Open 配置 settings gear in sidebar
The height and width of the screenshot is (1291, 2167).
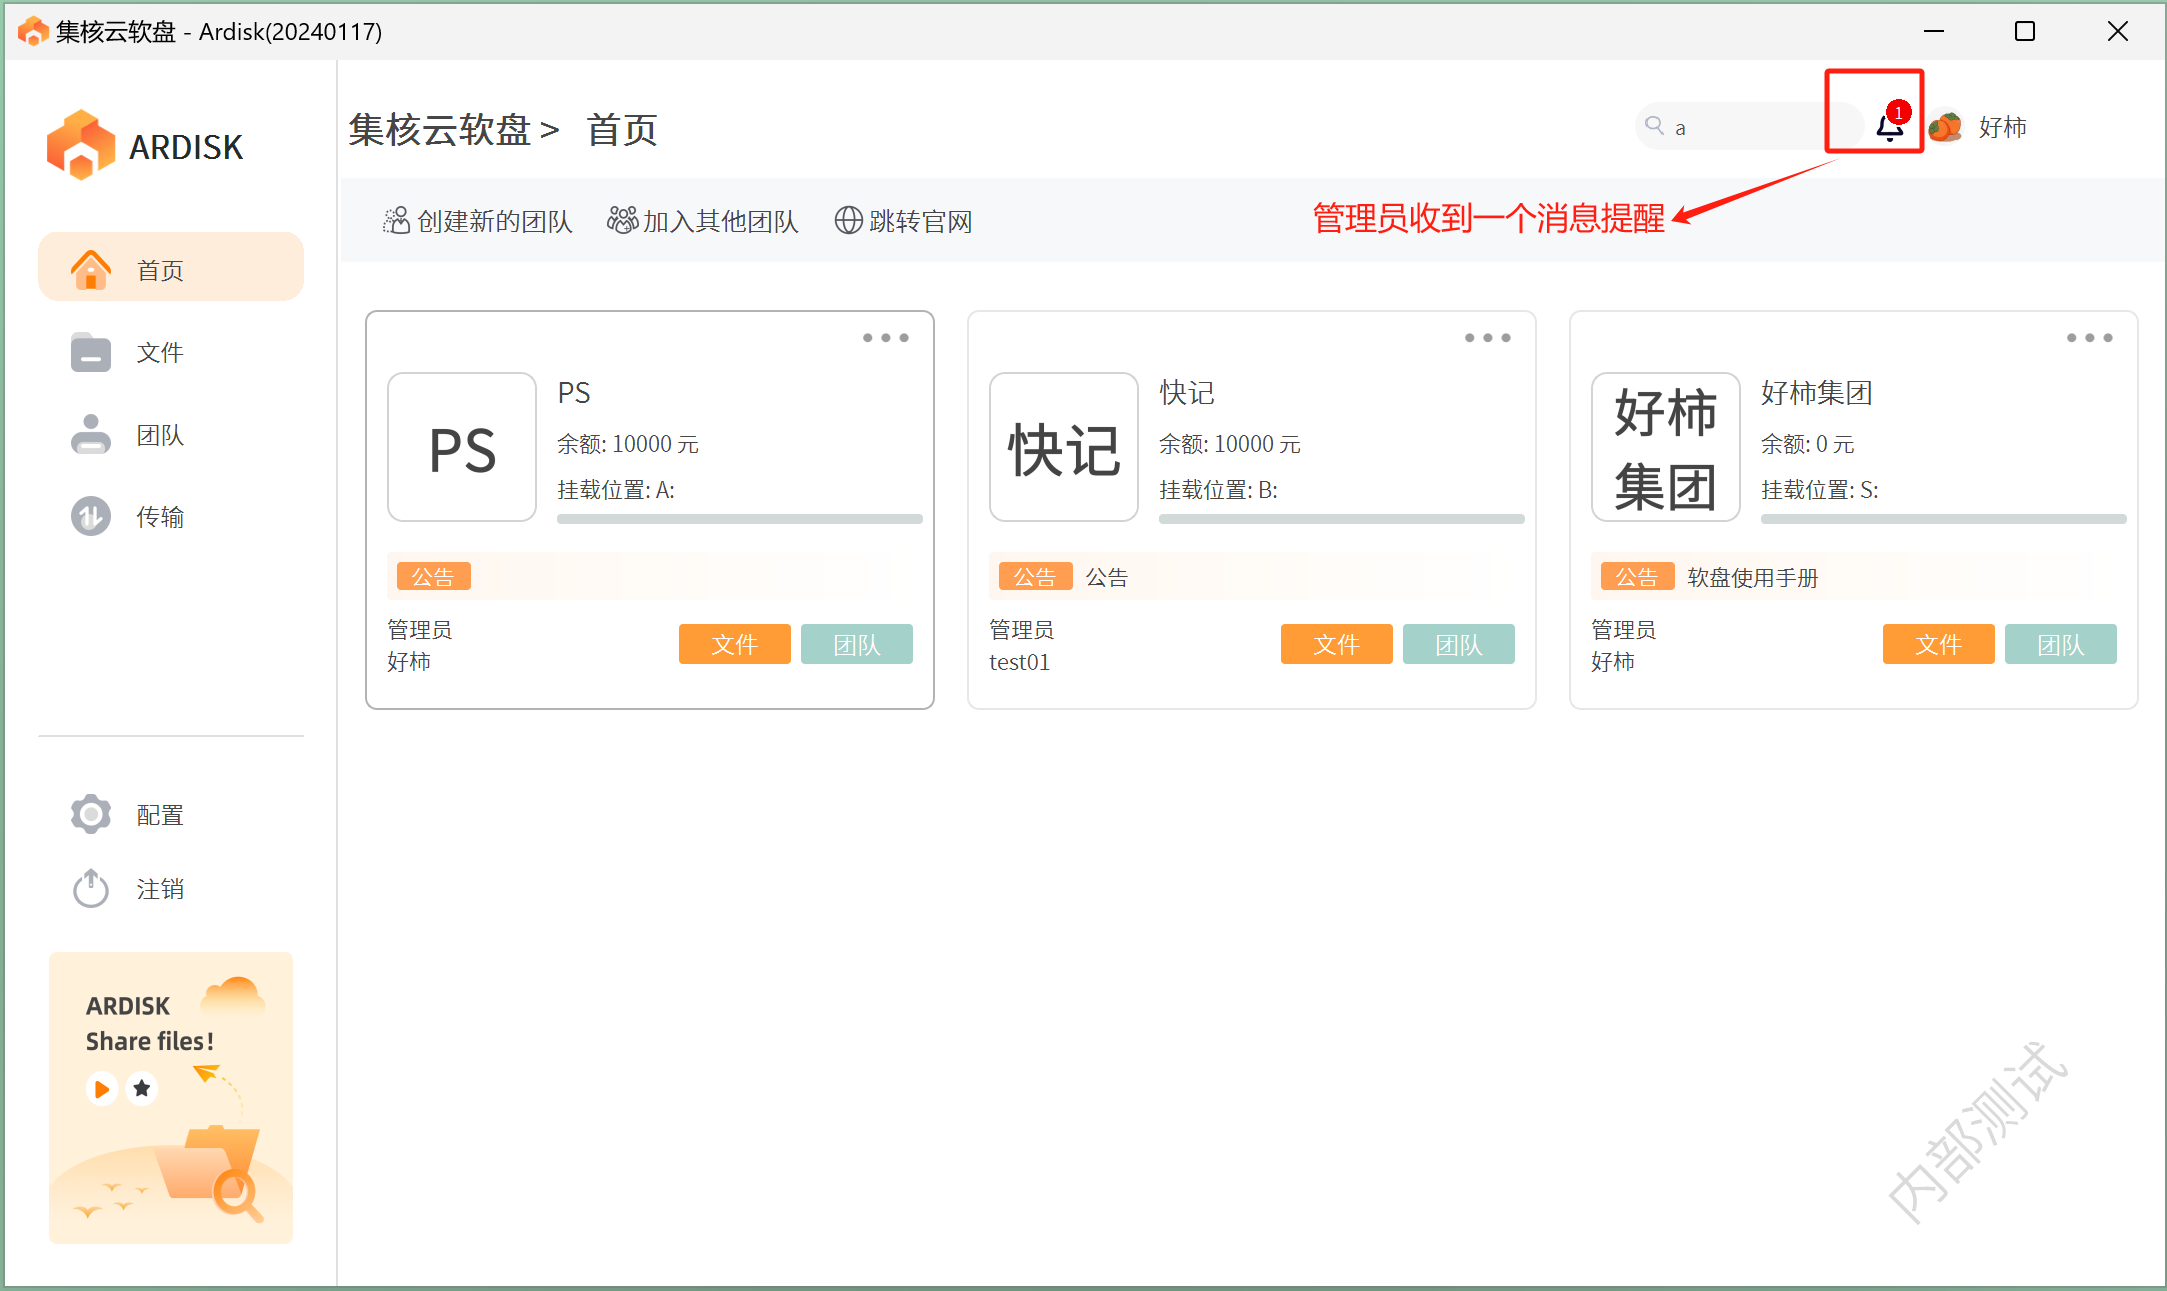(92, 814)
